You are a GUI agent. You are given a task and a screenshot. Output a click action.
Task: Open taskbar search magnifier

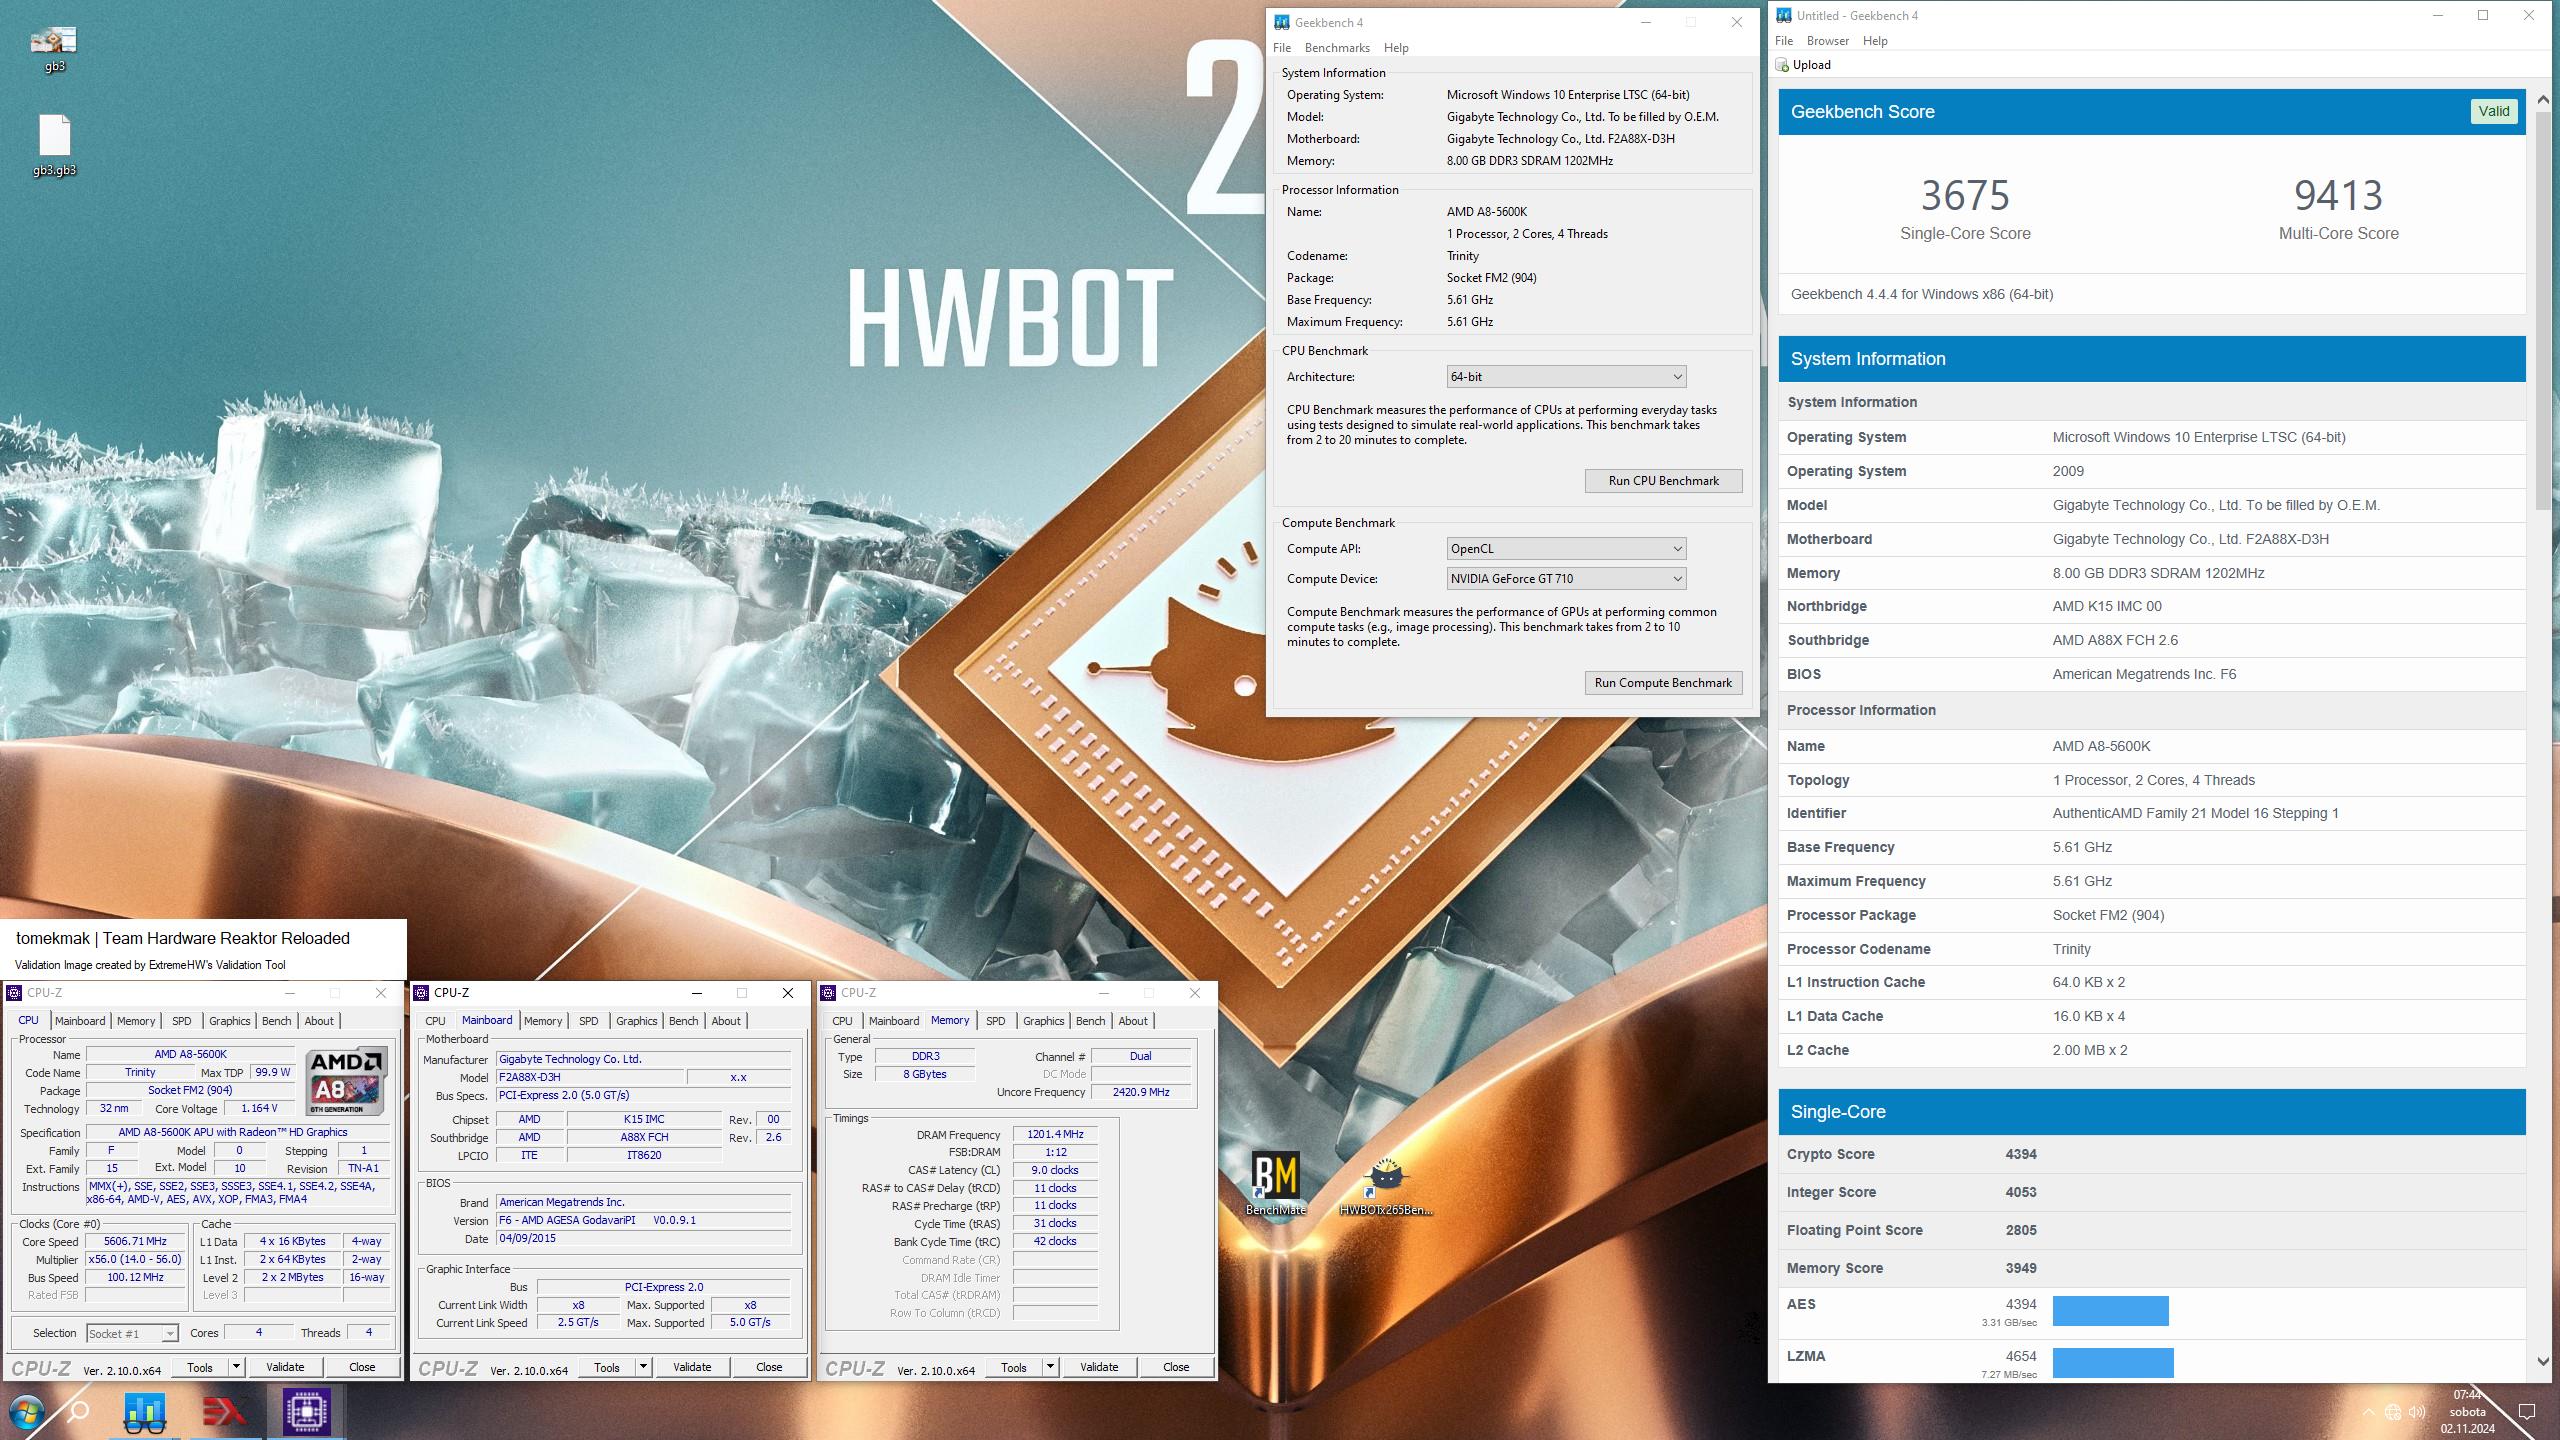pyautogui.click(x=78, y=1412)
